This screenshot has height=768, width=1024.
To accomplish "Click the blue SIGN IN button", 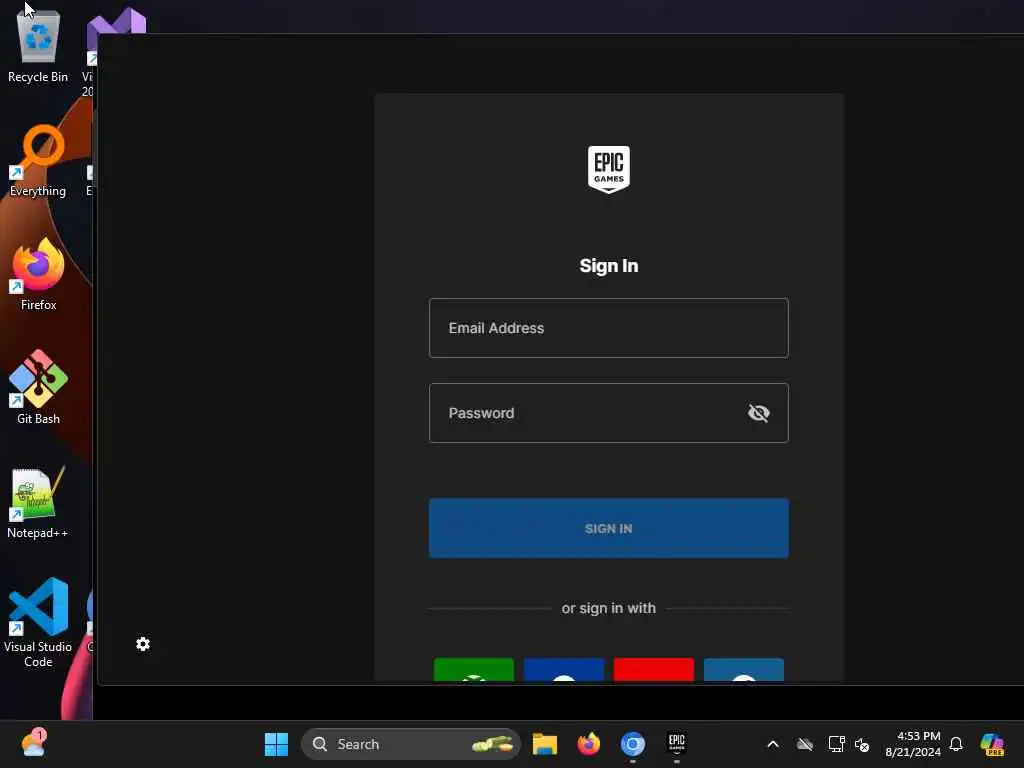I will click(x=609, y=528).
